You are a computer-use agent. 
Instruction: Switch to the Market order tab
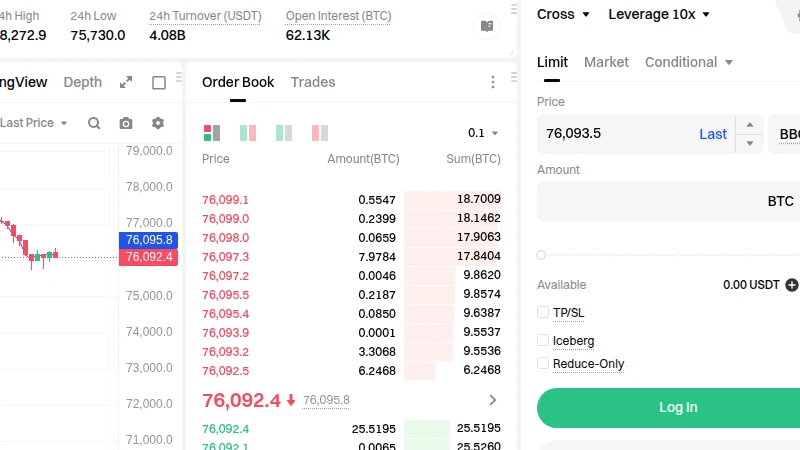pos(606,62)
